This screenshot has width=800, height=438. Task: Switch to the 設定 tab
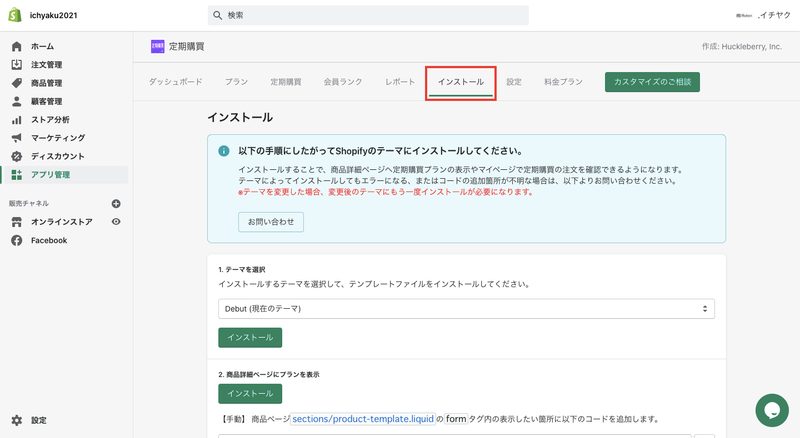pyautogui.click(x=514, y=82)
